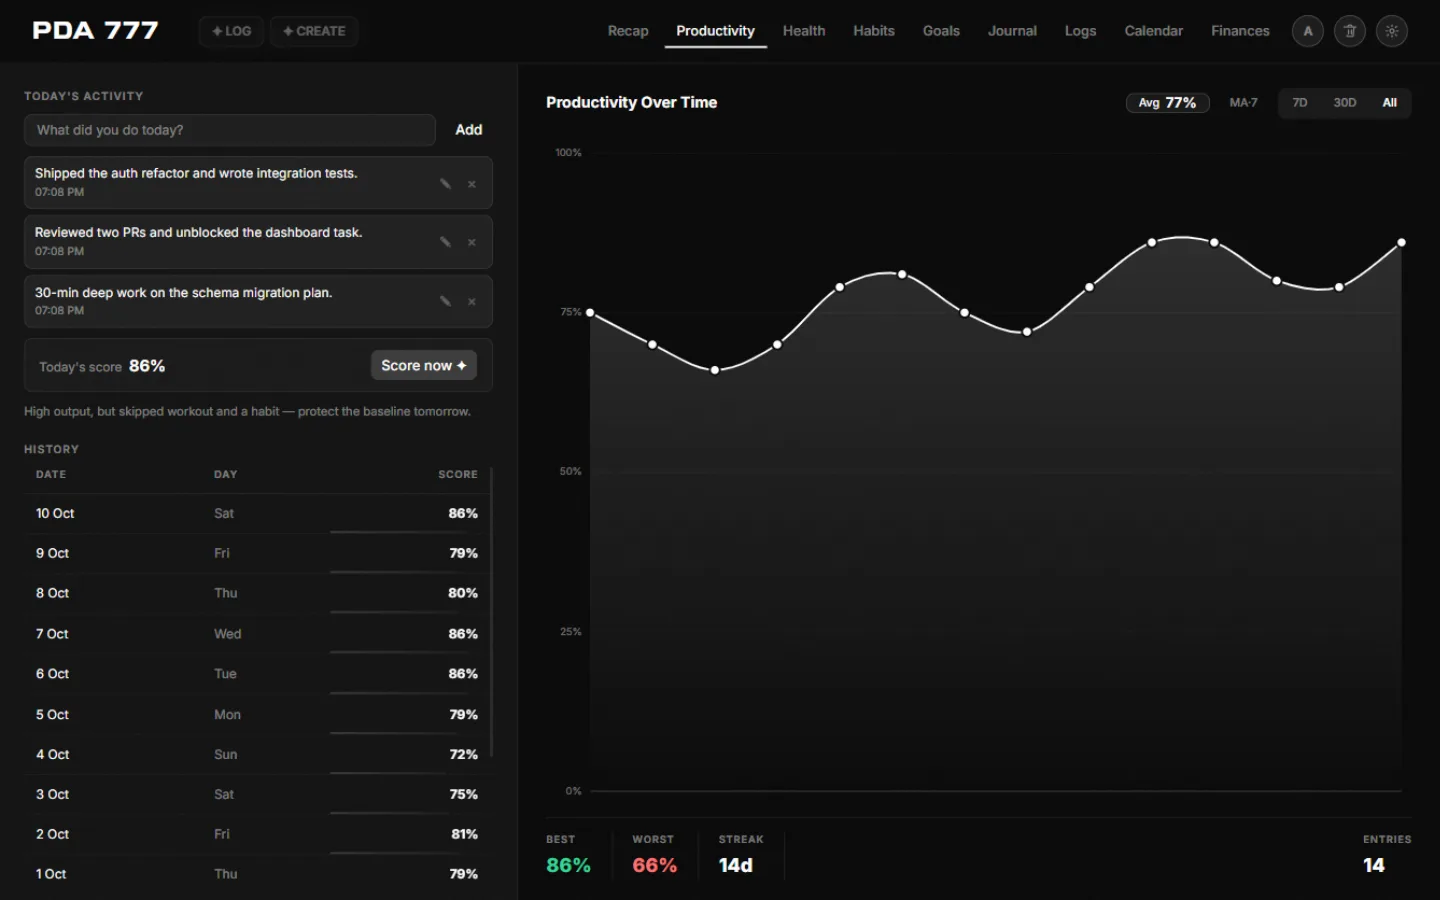Click the 7 Oct Wed history row
Image resolution: width=1440 pixels, height=900 pixels.
pos(257,634)
